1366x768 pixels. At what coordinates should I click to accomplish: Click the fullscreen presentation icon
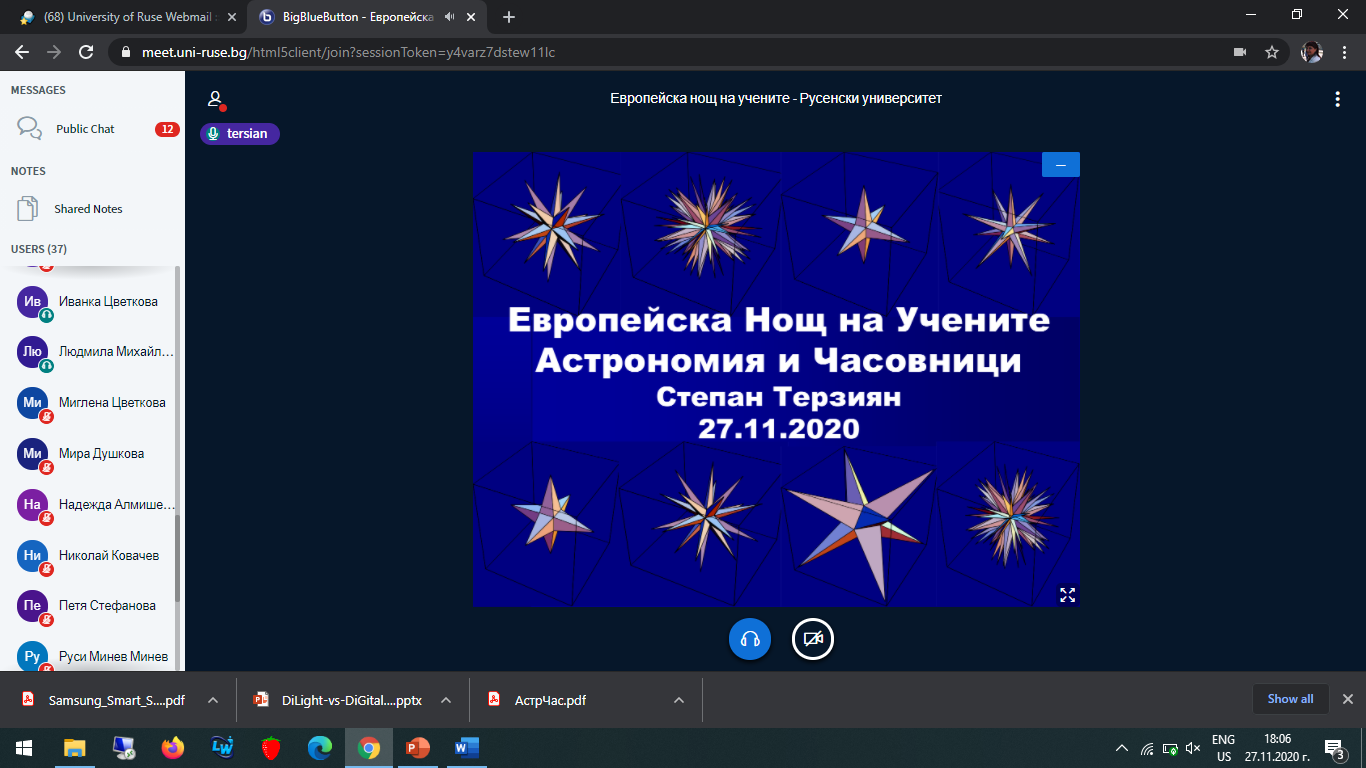coord(1067,595)
